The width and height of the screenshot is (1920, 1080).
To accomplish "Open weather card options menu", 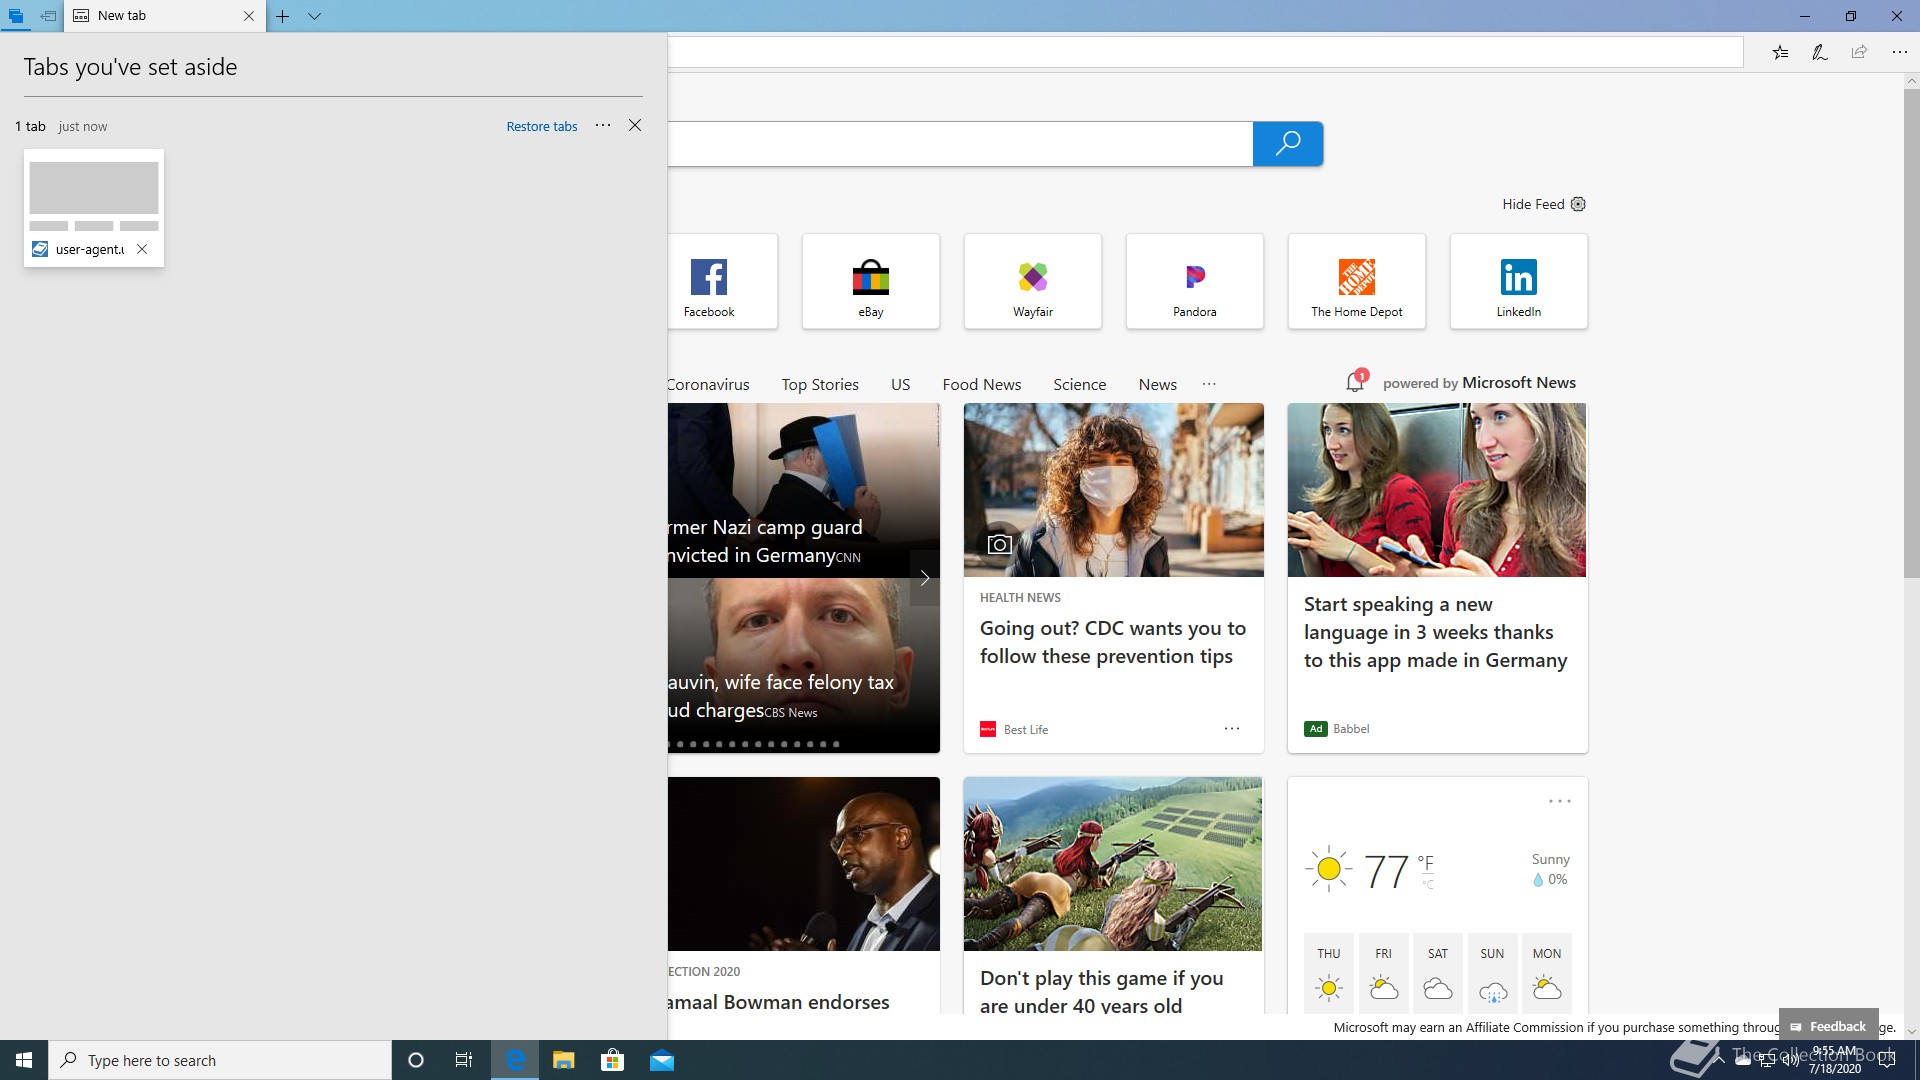I will coord(1559,801).
